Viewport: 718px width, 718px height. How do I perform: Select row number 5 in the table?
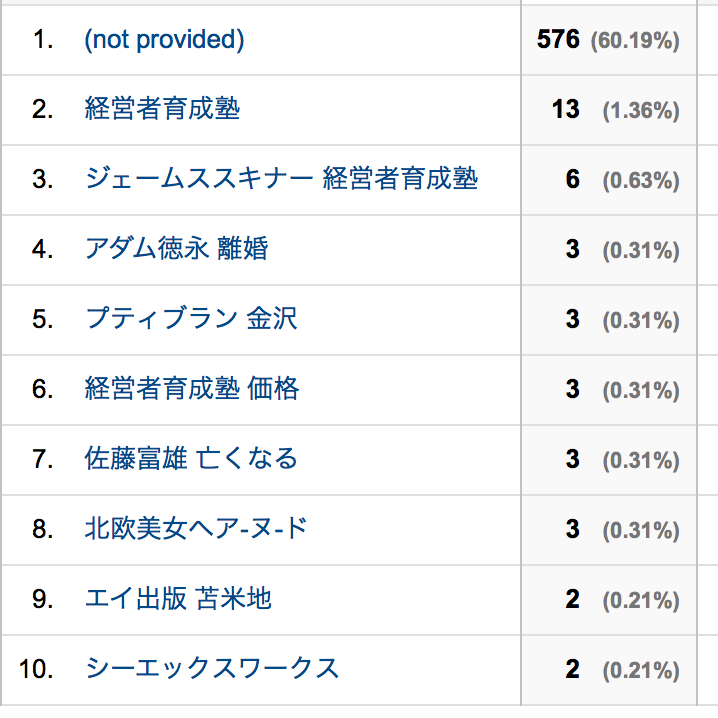pos(41,319)
